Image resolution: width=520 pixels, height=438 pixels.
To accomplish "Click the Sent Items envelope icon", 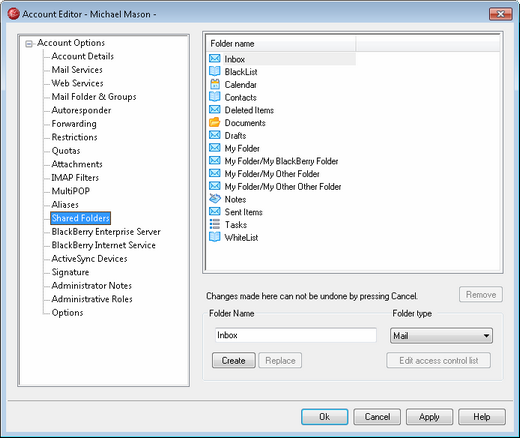I will (215, 211).
